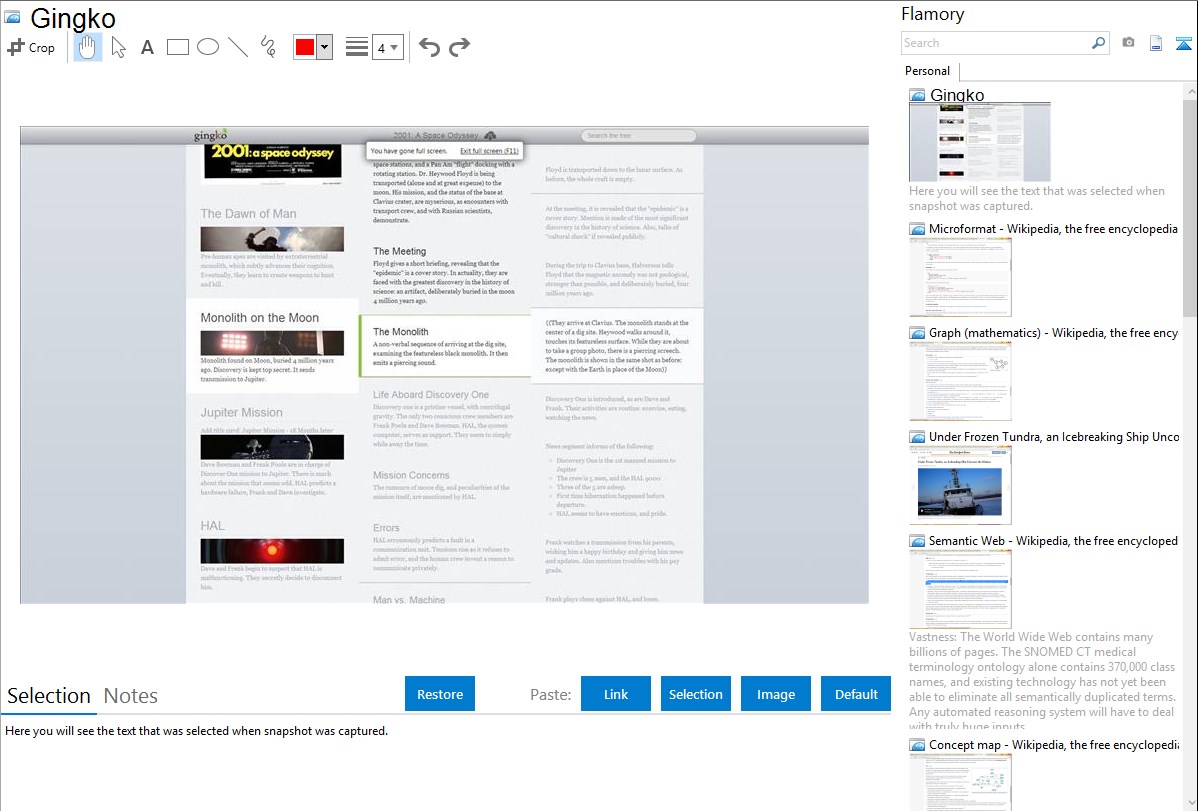Pick the ellipse drawing tool
Screen dimensions: 1198x811
[208, 47]
